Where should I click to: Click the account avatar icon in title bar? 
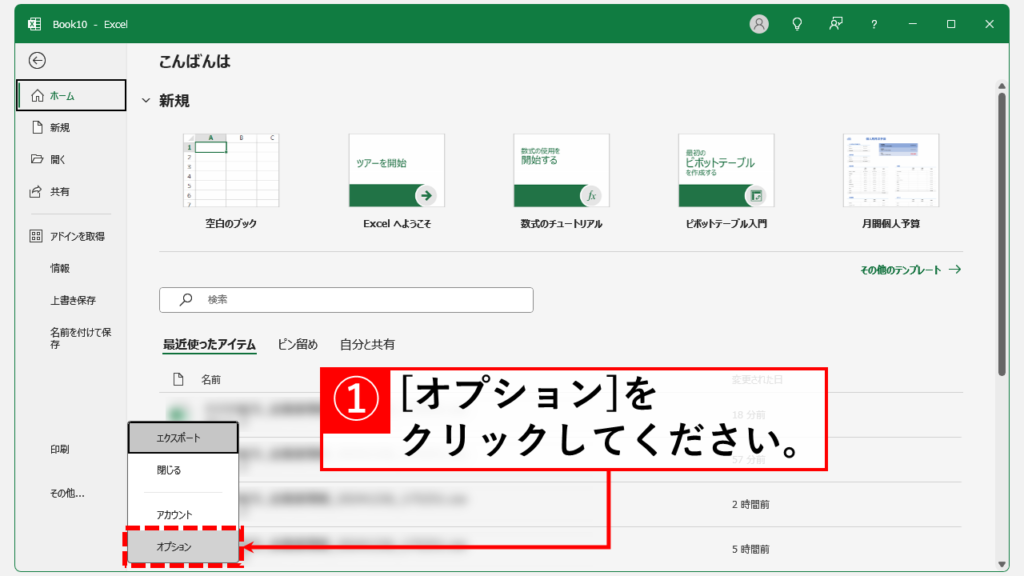[758, 24]
